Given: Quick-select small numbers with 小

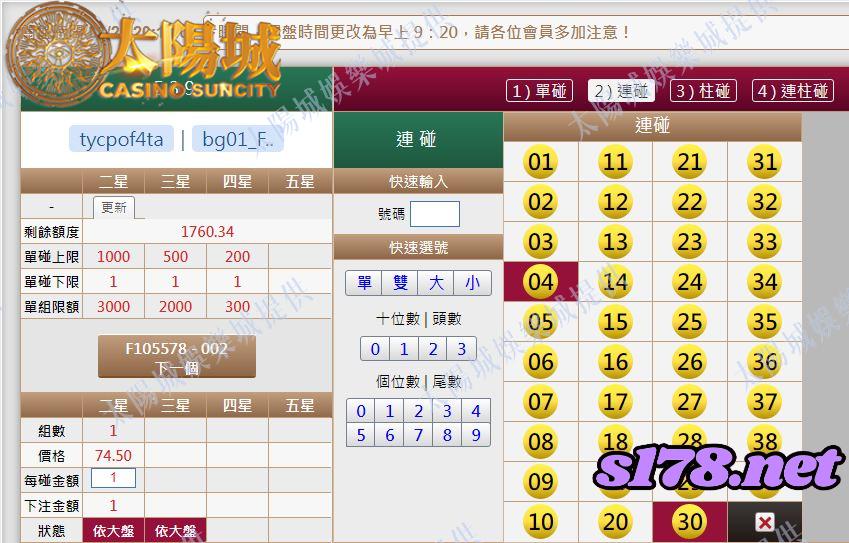Looking at the screenshot, I should click(x=473, y=283).
